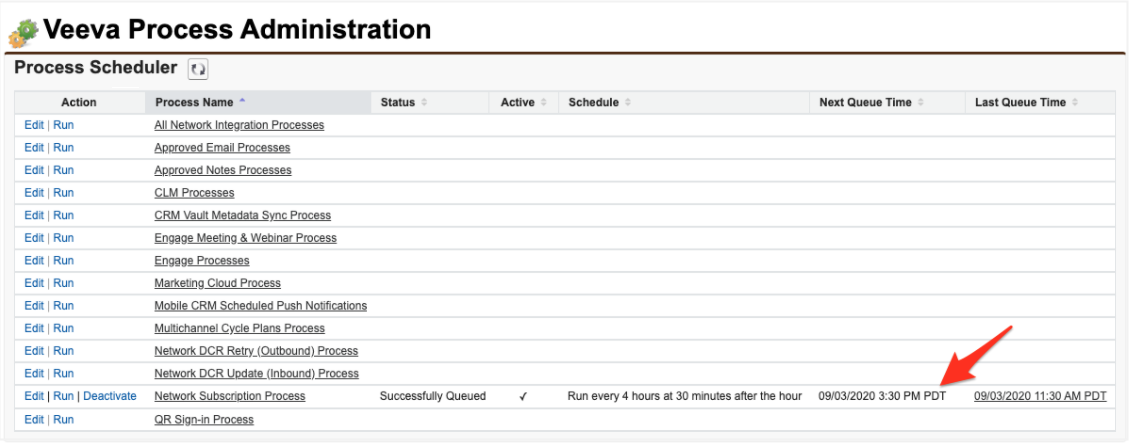Open Approved Notes Processes link
1129x445 pixels.
pyautogui.click(x=223, y=170)
